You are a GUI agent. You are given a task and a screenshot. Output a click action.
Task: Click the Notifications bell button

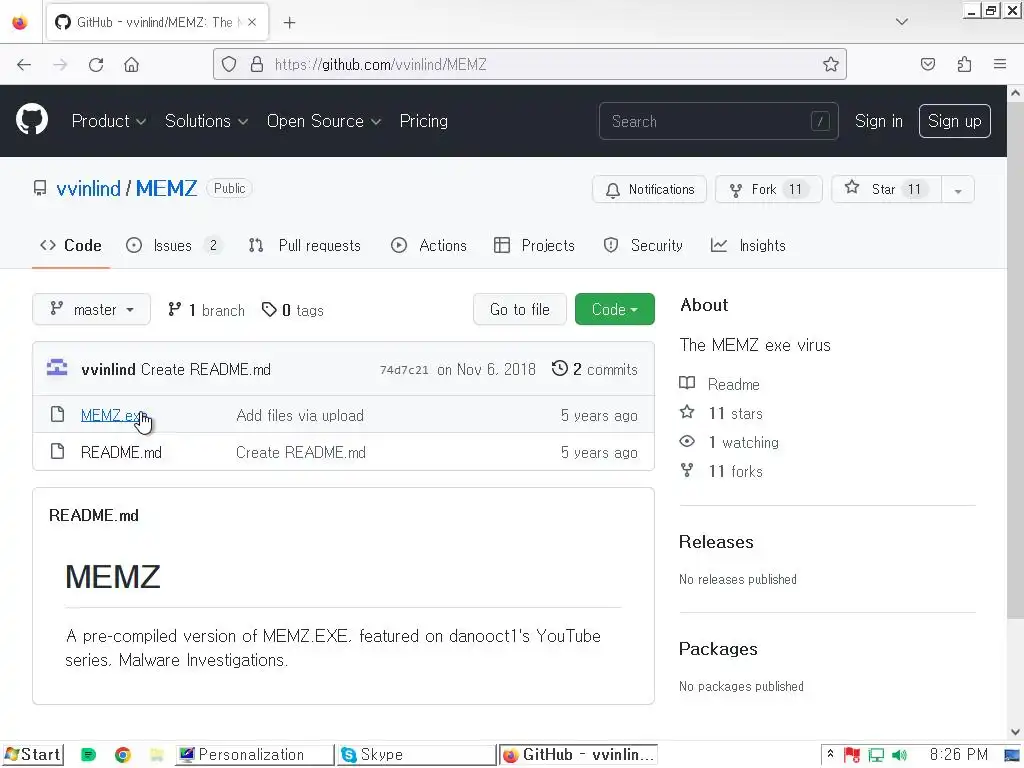[648, 189]
